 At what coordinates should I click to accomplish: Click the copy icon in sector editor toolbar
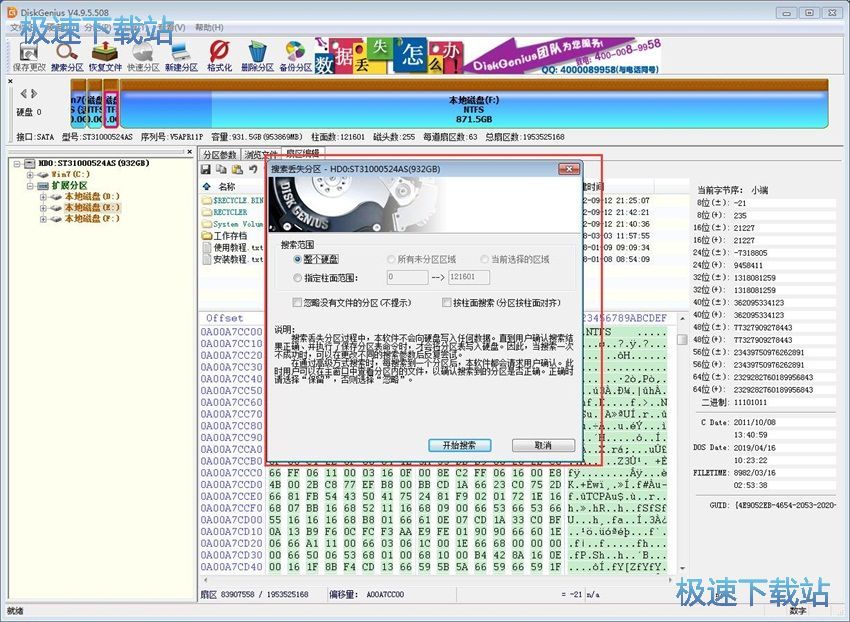(x=221, y=169)
